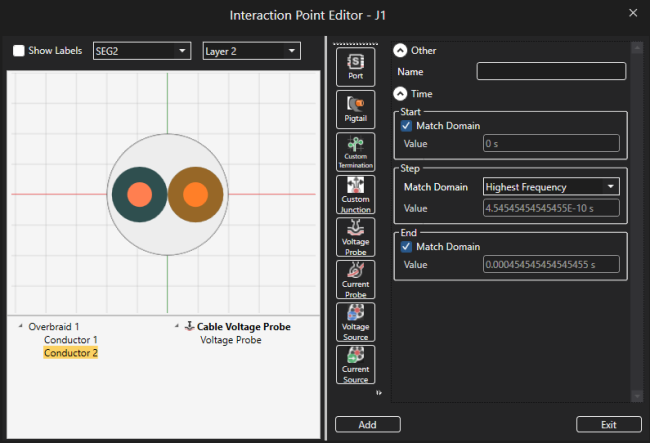
Task: Select Conductor 1 in the tree
Action: (71, 340)
